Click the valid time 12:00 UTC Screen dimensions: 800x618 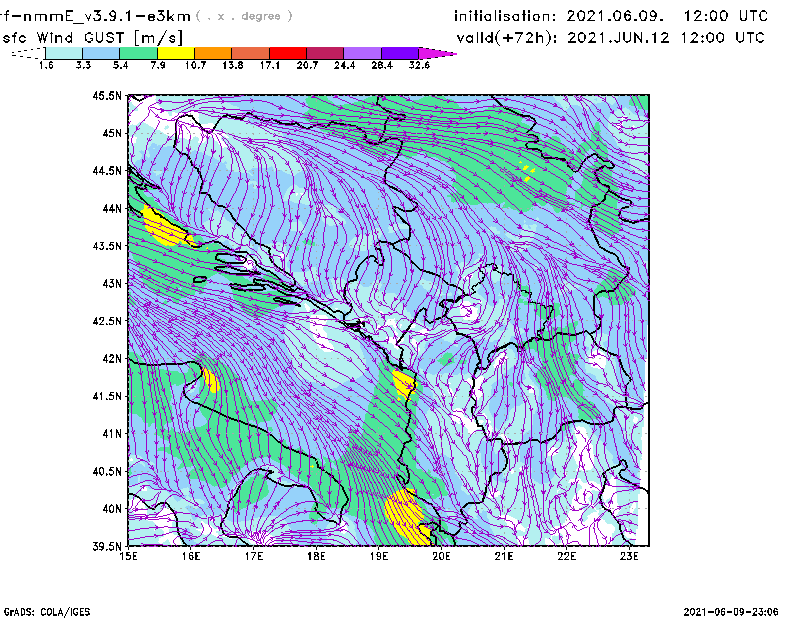722,38
